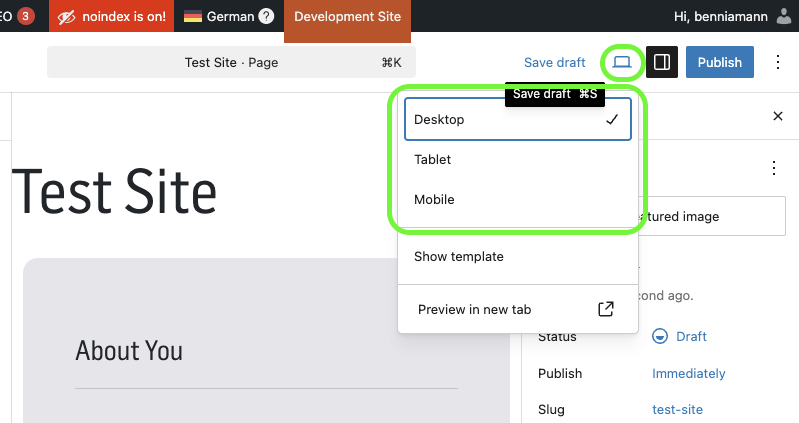Click the Save draft link

(555, 62)
